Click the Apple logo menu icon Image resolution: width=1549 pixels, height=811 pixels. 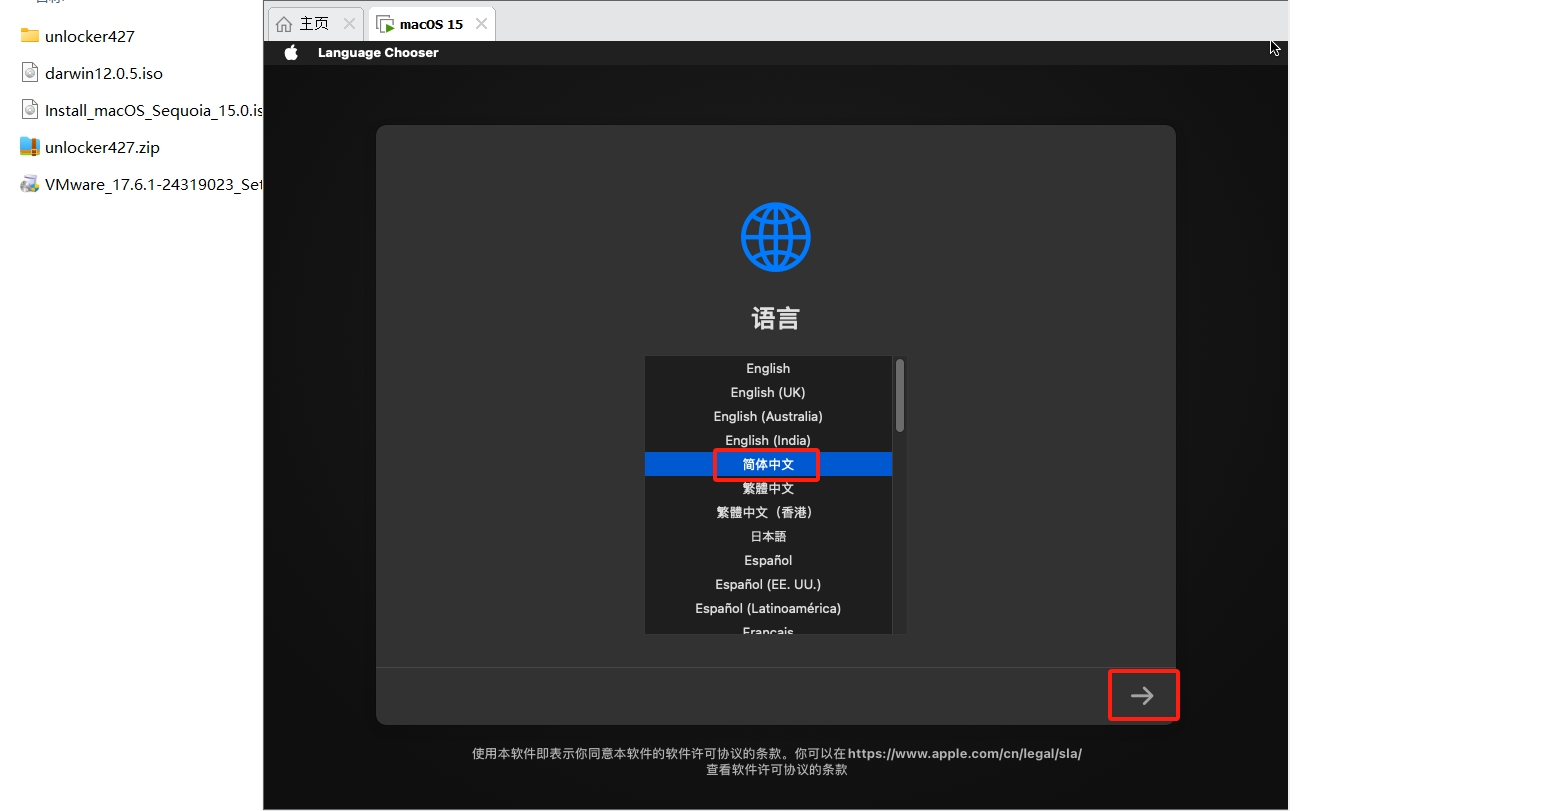tap(291, 53)
